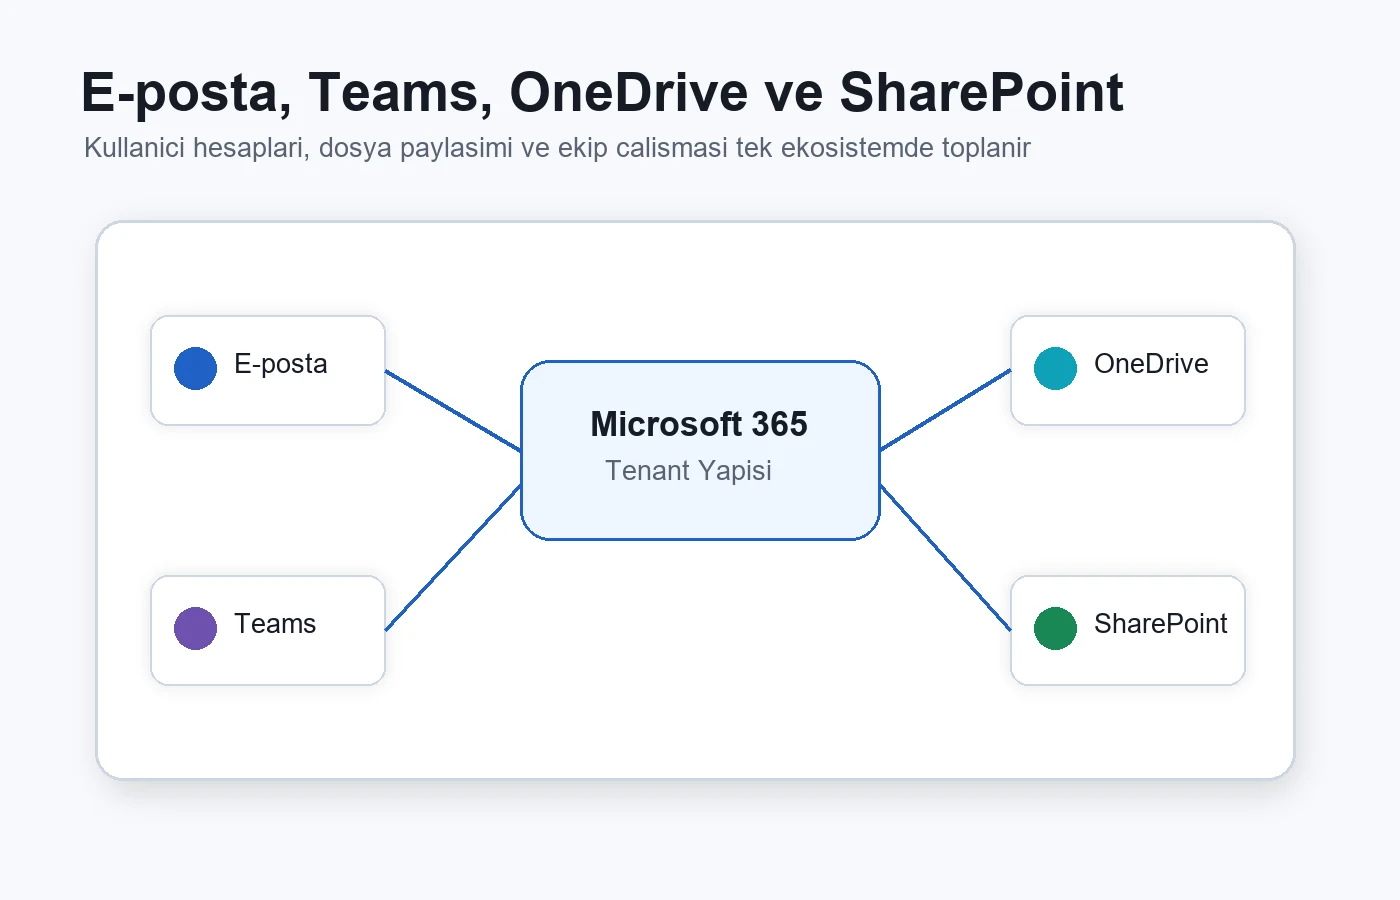Select the OneDrive label text
This screenshot has width=1400, height=900.
[x=1151, y=364]
